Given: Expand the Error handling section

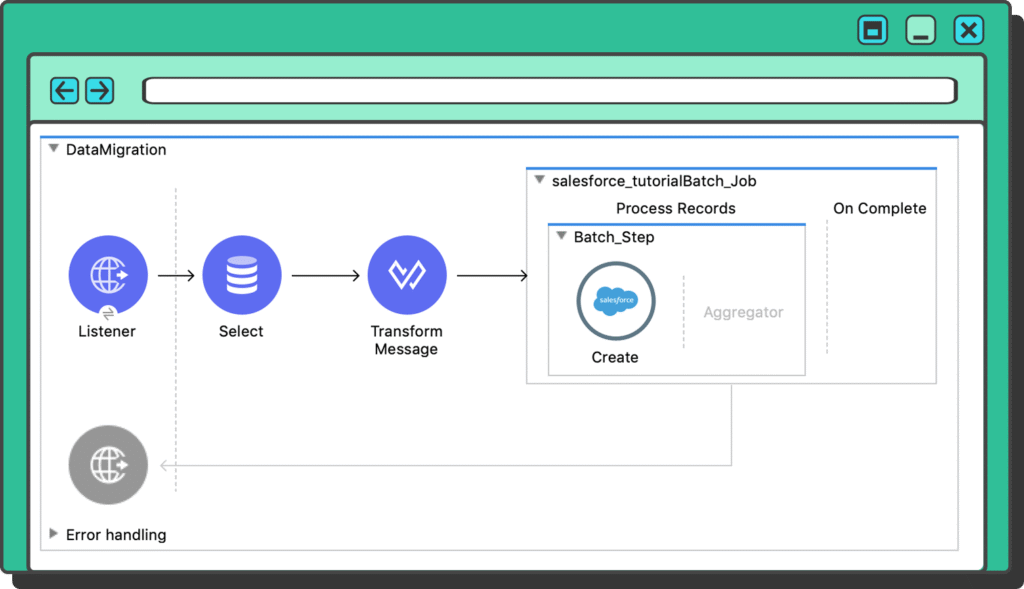Looking at the screenshot, I should tap(53, 534).
